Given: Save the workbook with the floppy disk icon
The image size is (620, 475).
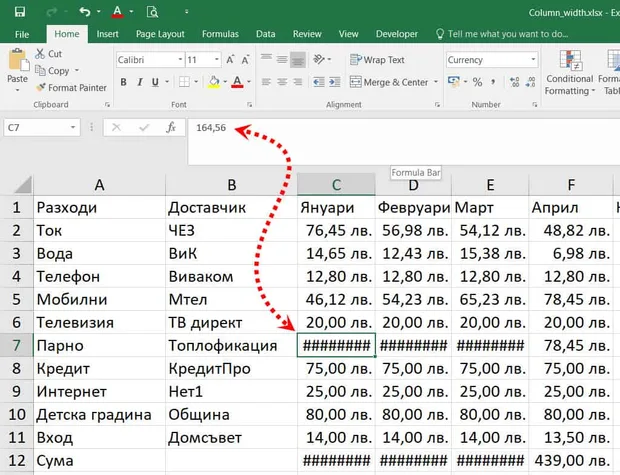Looking at the screenshot, I should 20,11.
